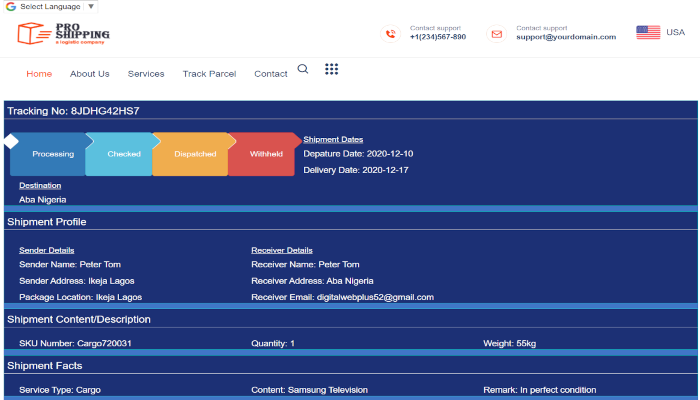Viewport: 700px width, 400px height.
Task: Click the phone support icon
Action: tap(391, 33)
